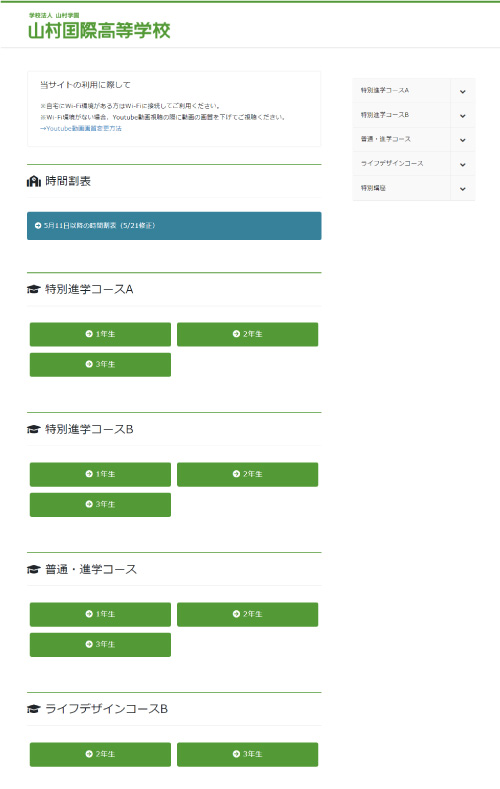Screen dimensions: 500x789
Task: Click graduation cap icon beside 特別進学コースA heading
Action: click(x=33, y=289)
